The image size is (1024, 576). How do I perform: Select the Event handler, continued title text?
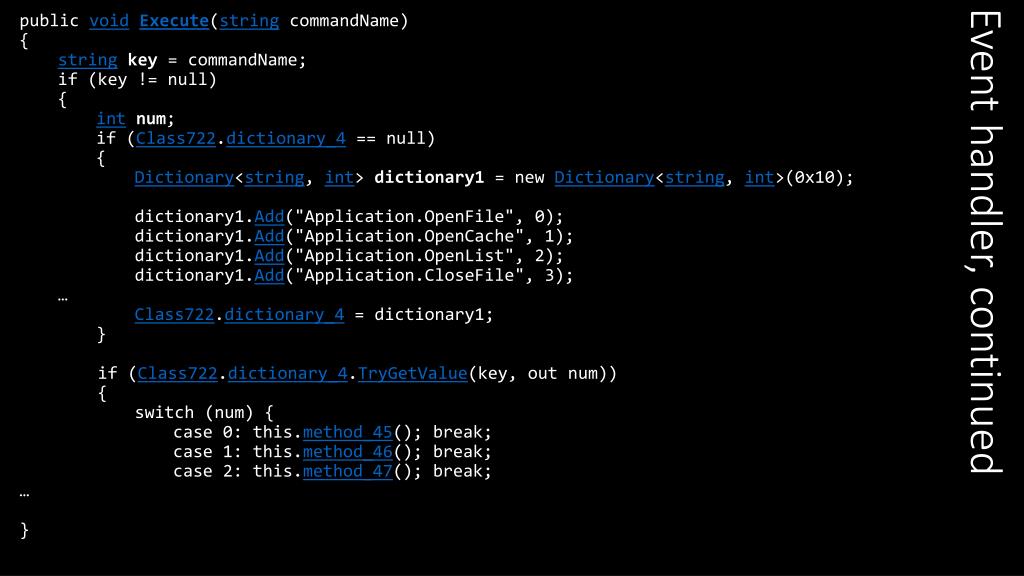coord(985,242)
